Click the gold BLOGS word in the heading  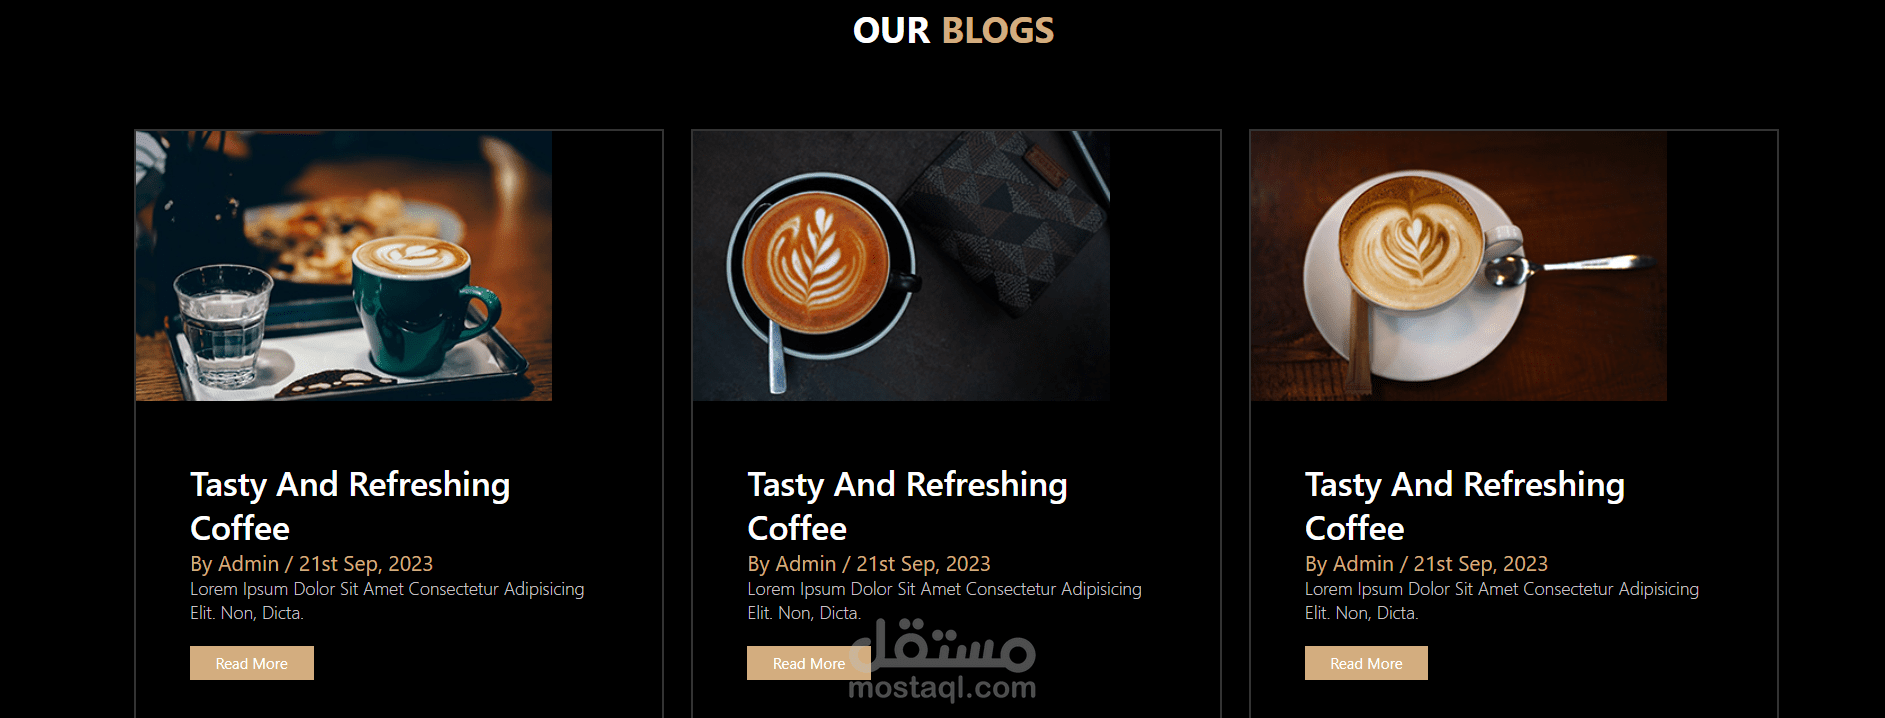click(998, 30)
